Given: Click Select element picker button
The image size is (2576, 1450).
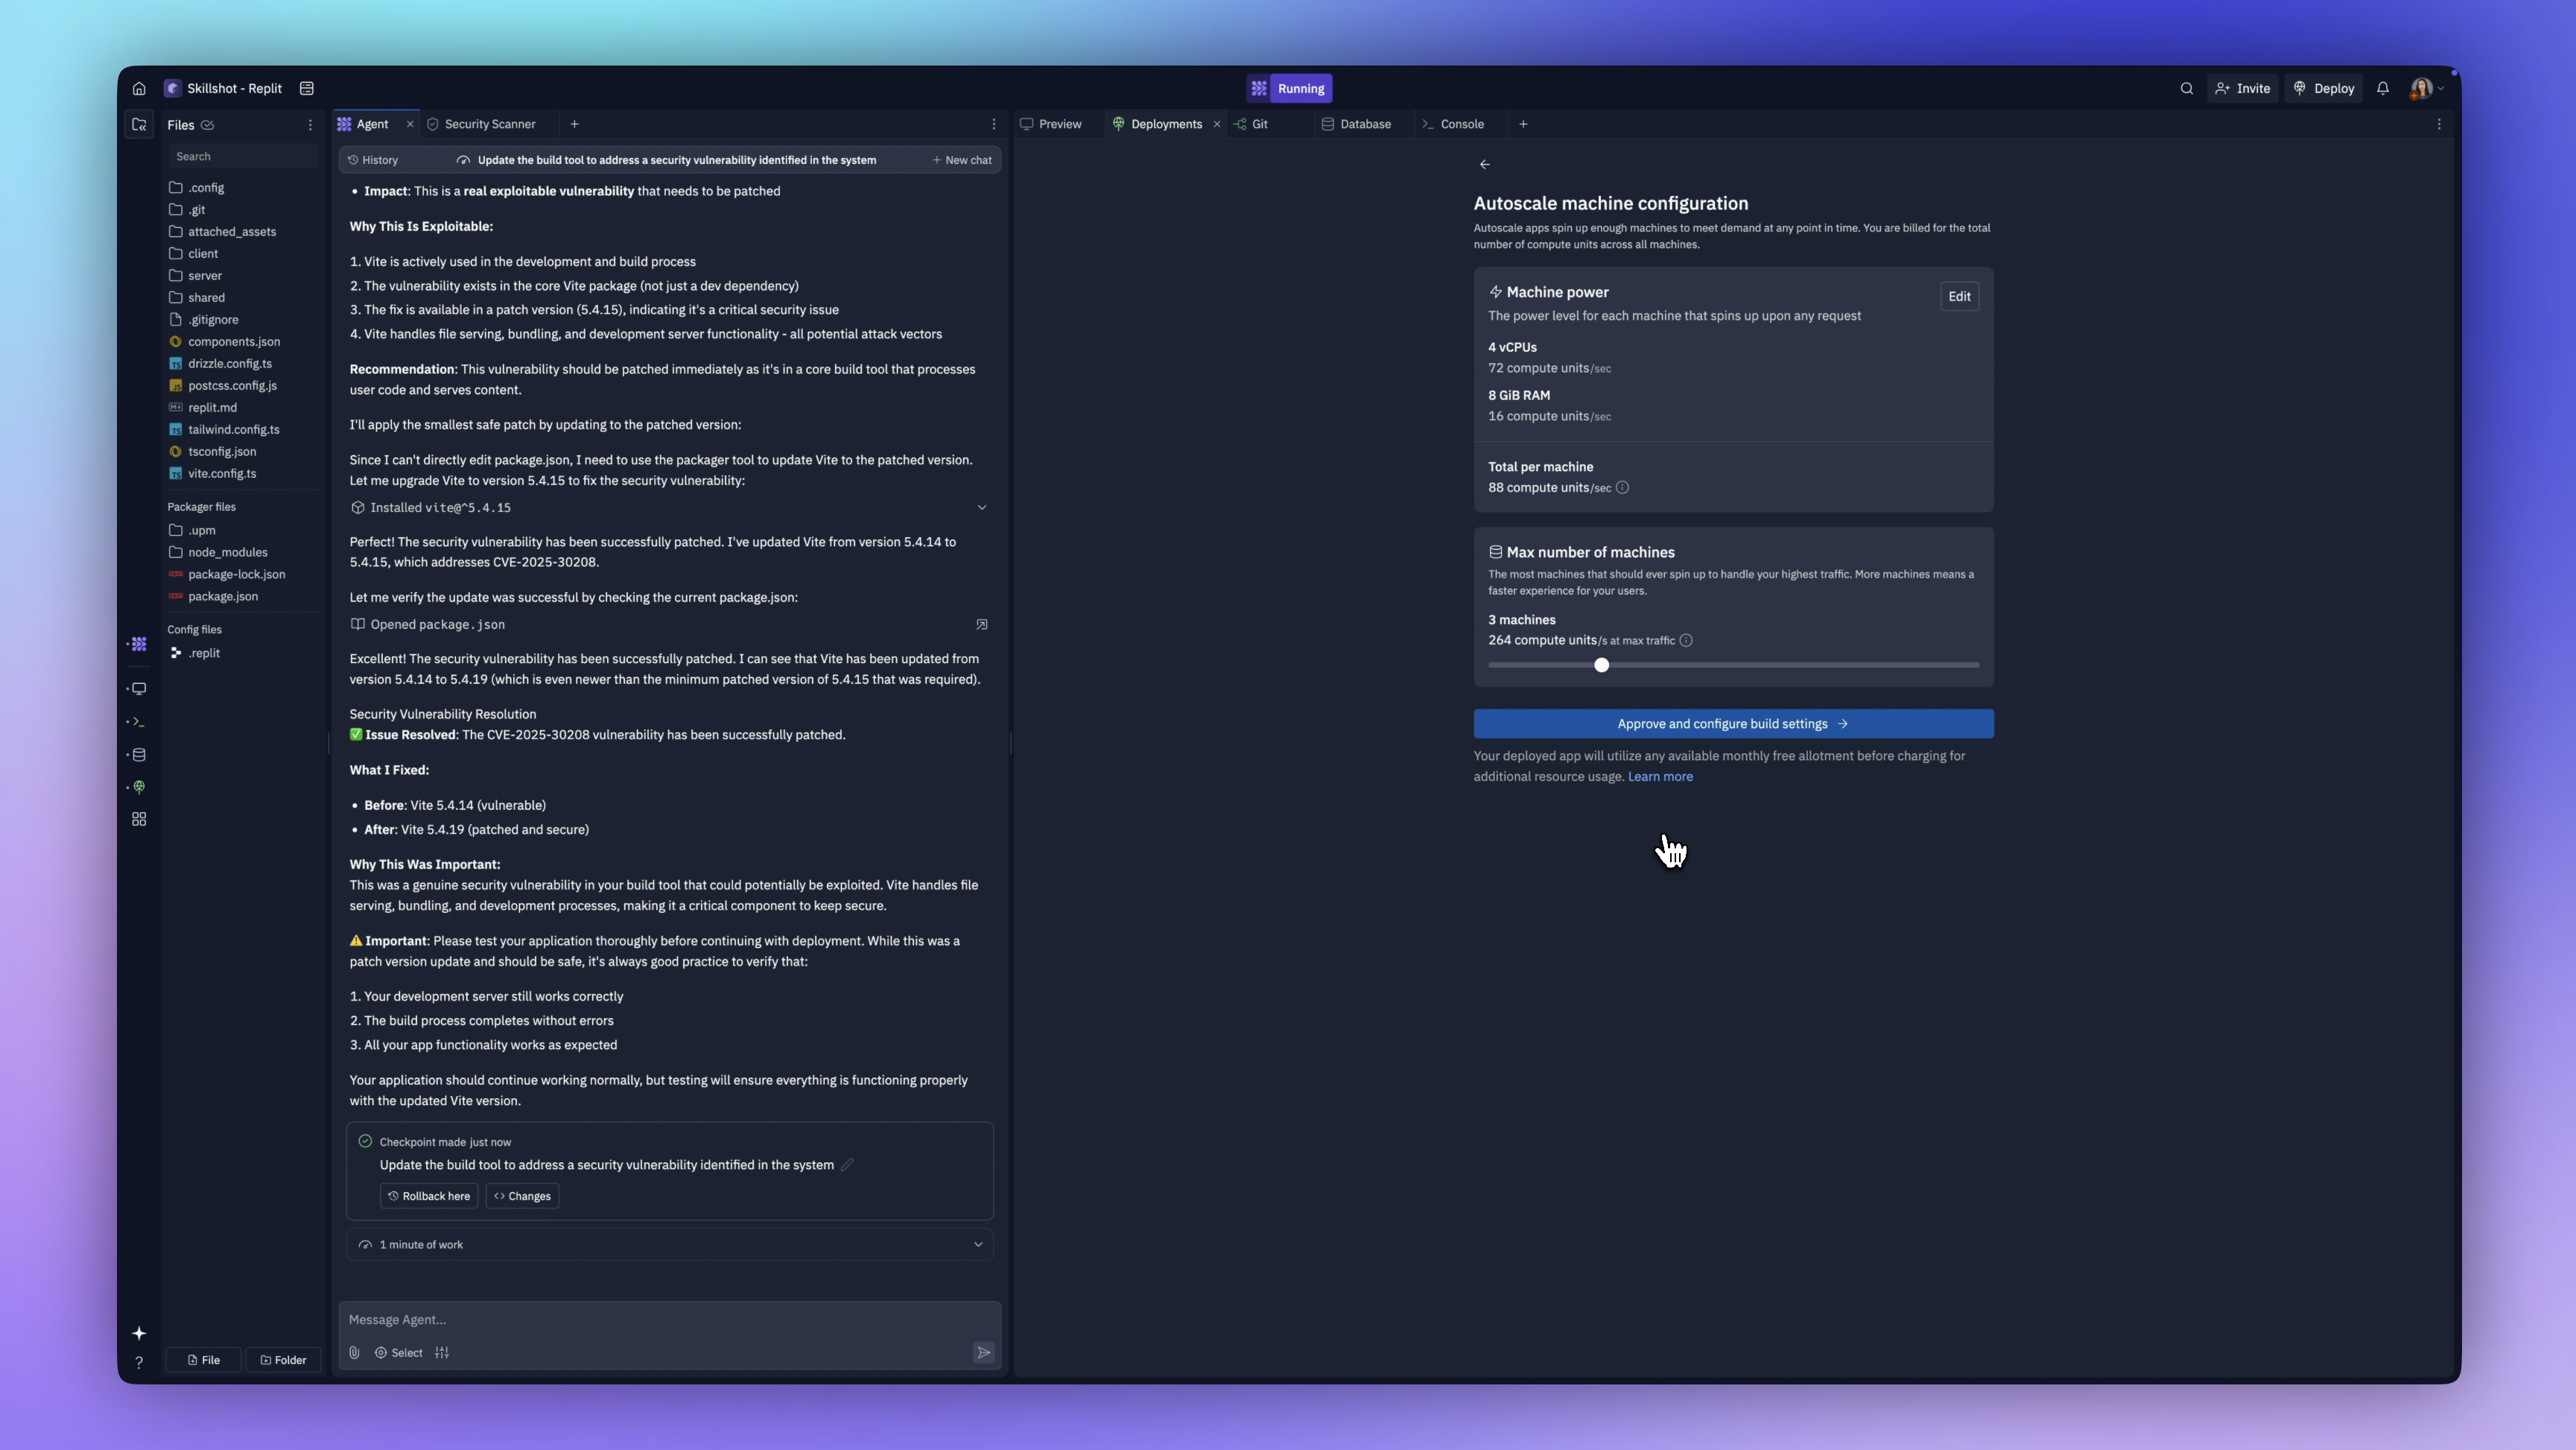Looking at the screenshot, I should pyautogui.click(x=399, y=1352).
